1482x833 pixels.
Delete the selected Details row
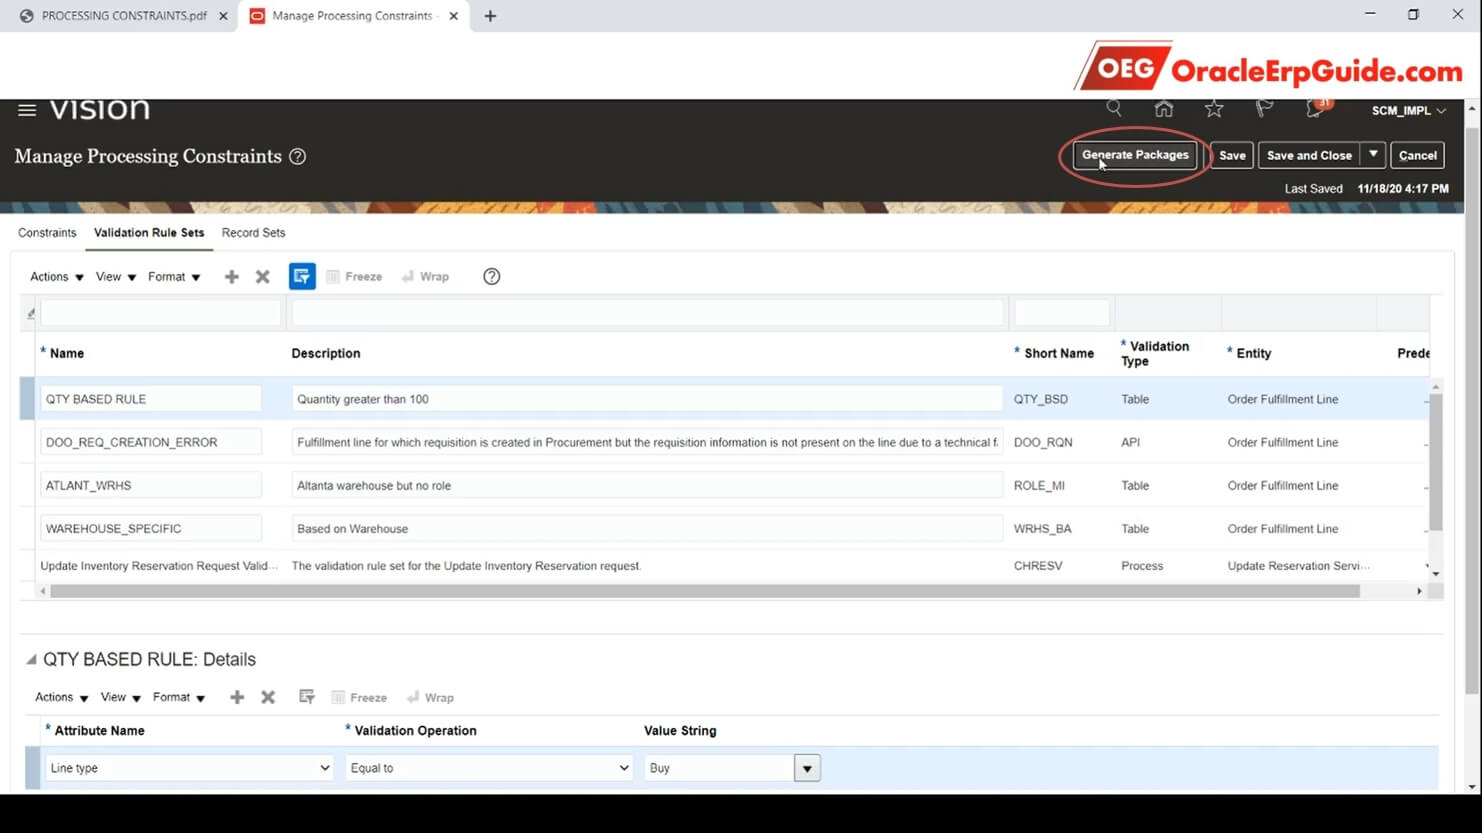268,698
